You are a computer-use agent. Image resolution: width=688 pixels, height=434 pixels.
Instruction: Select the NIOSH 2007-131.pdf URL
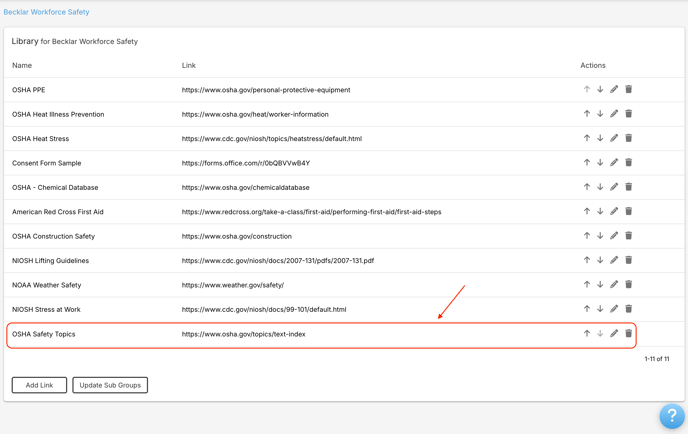(x=278, y=261)
